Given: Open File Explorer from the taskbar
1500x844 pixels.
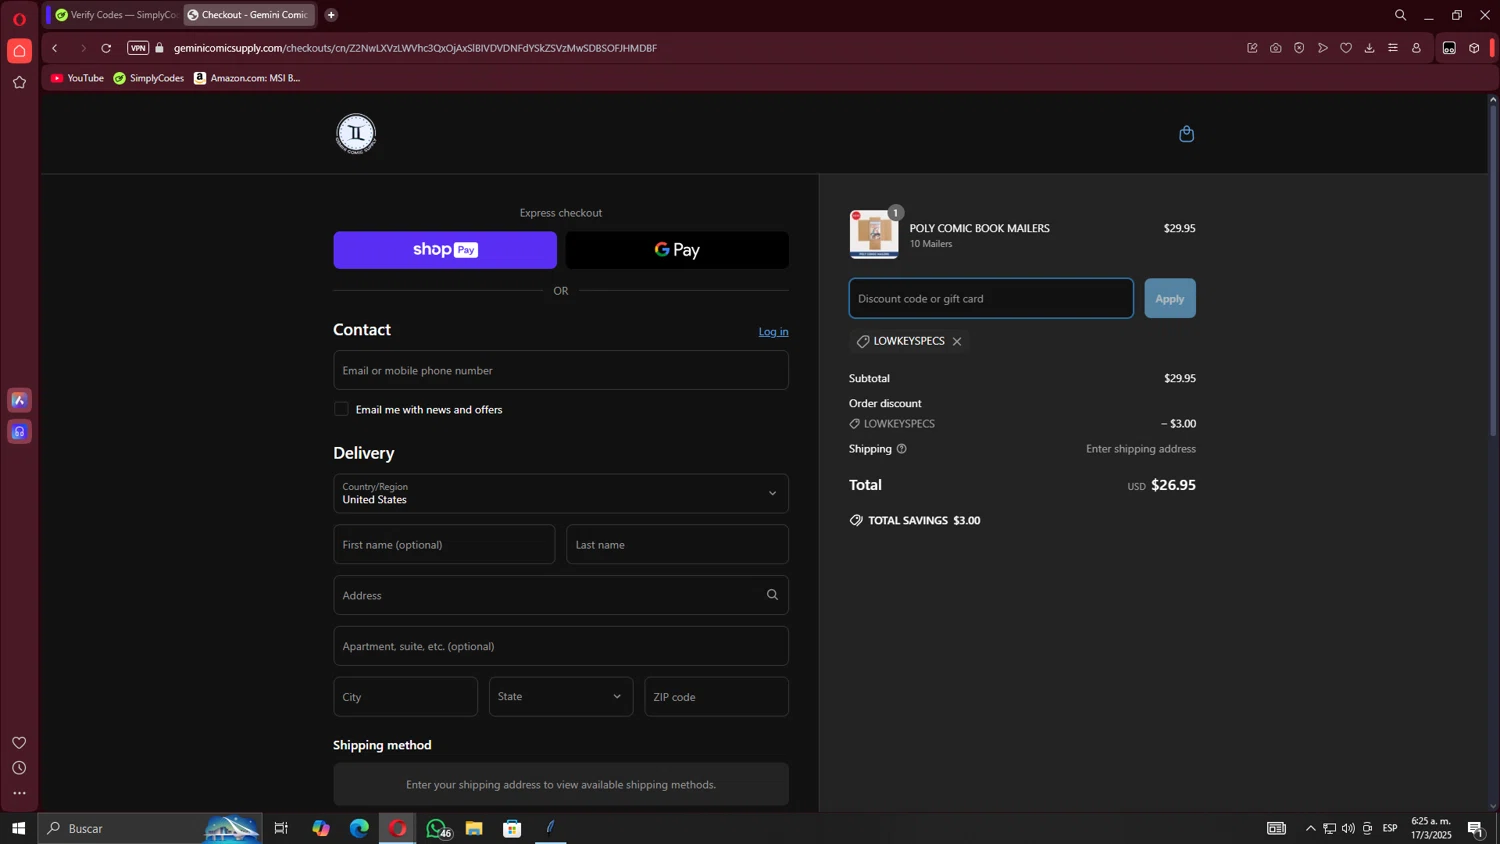Looking at the screenshot, I should tap(474, 829).
